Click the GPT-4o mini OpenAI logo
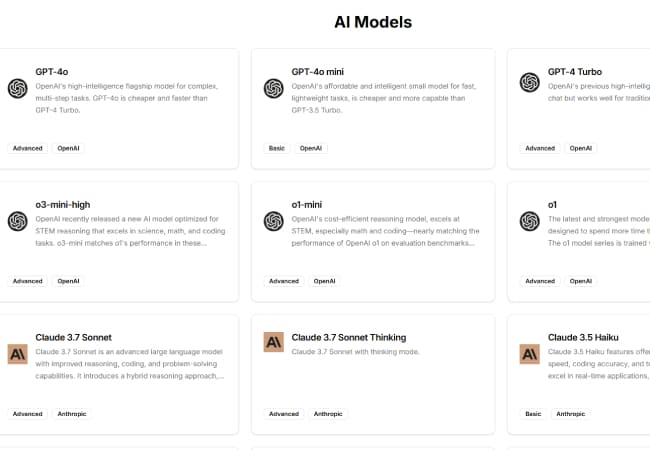The height and width of the screenshot is (450, 650). pos(273,89)
